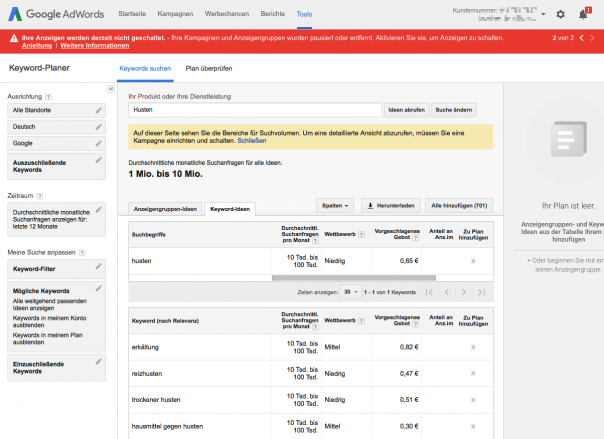
Task: Go to next page of keywords
Action: point(464,292)
